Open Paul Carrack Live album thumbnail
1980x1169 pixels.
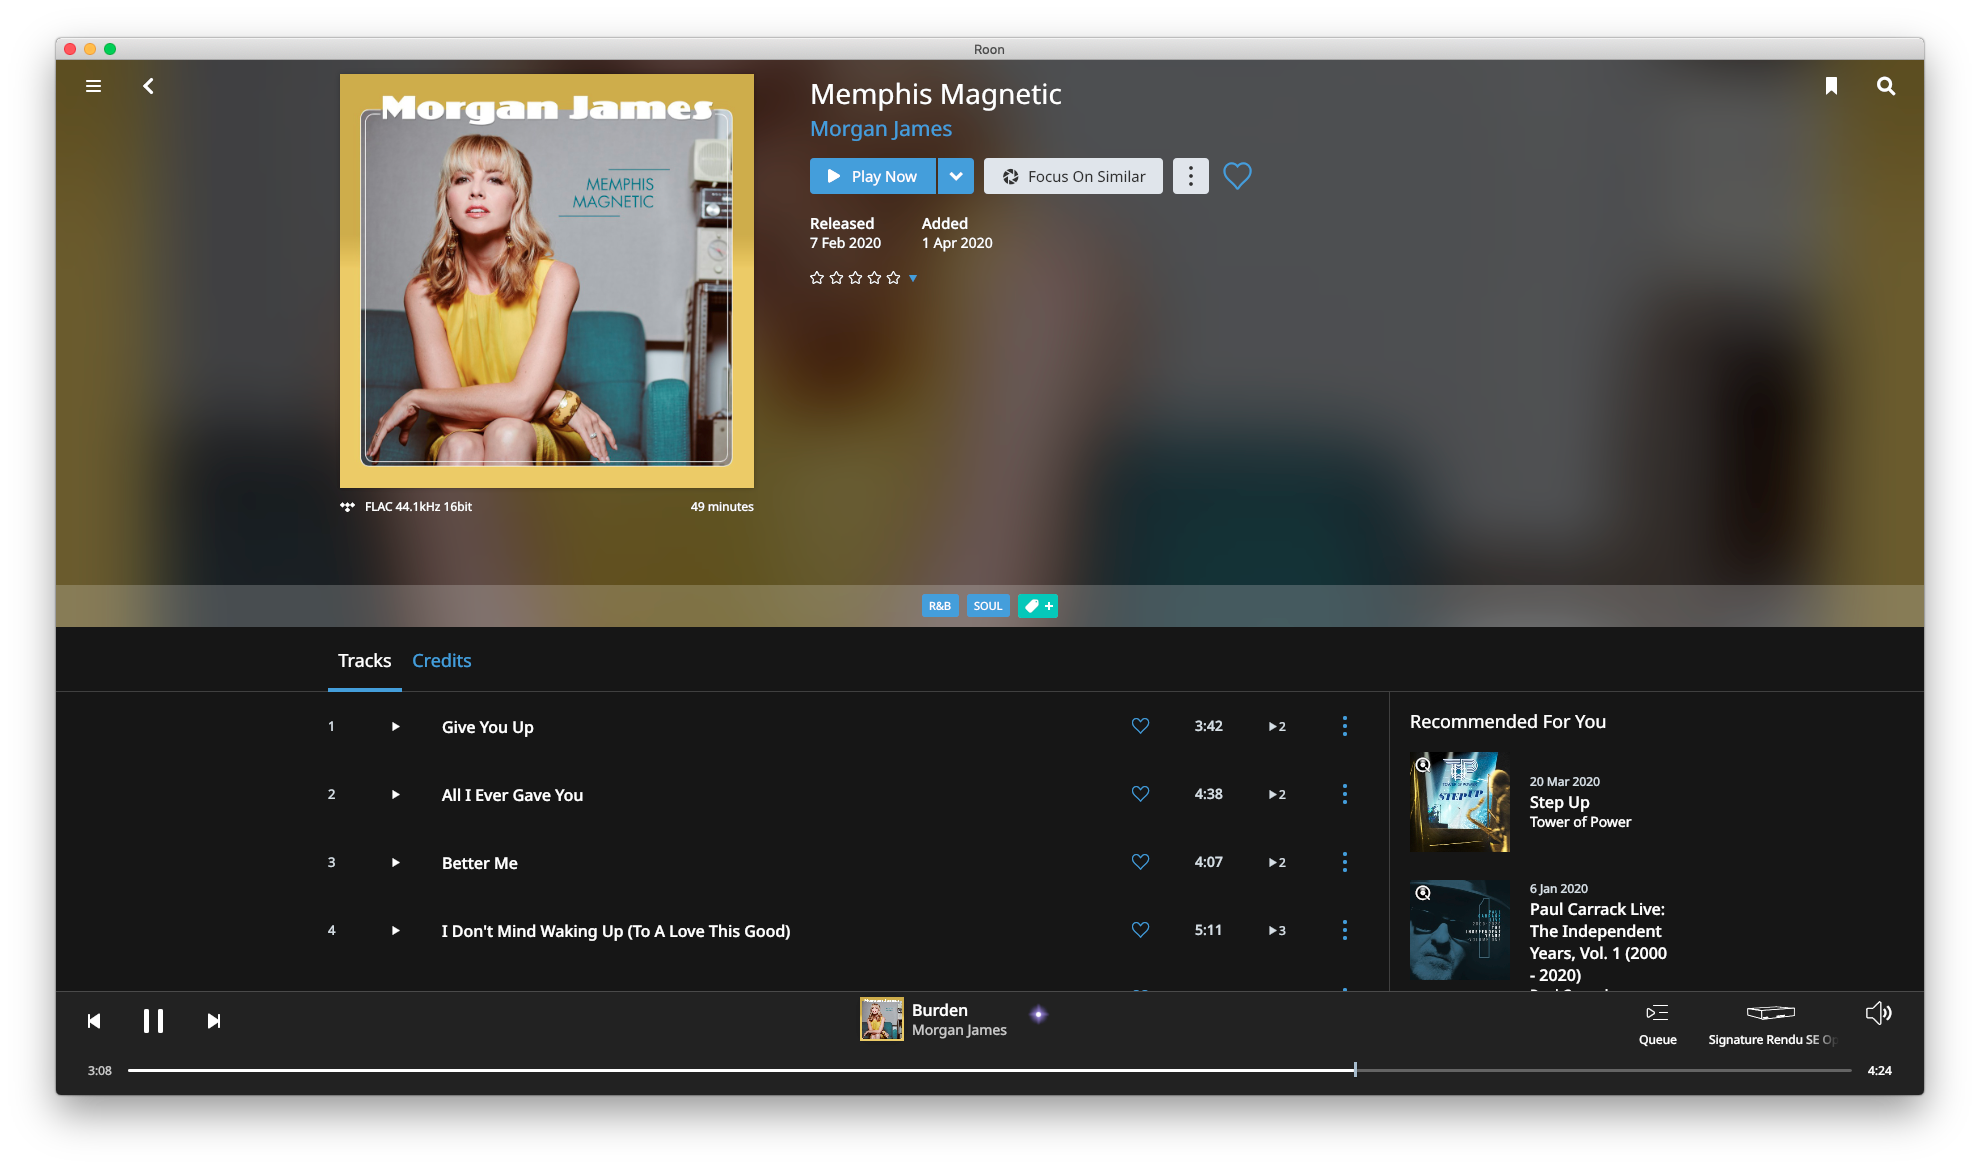(1459, 930)
